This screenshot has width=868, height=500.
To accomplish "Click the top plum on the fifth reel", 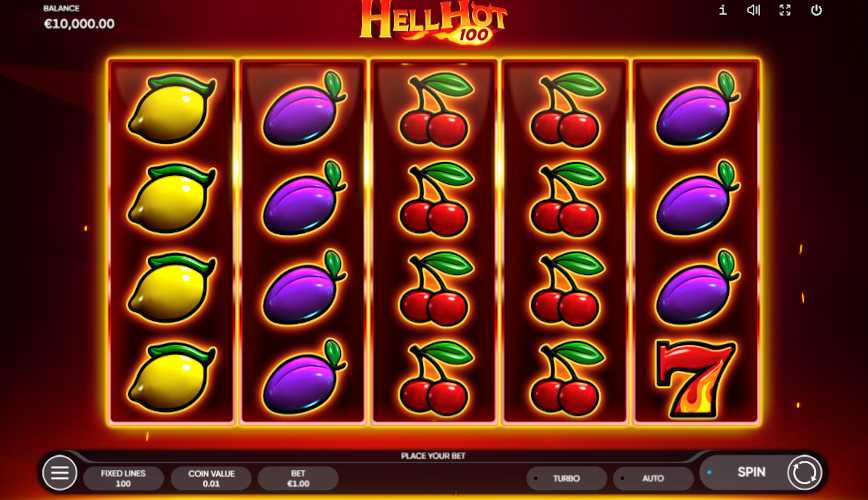I will coord(697,108).
